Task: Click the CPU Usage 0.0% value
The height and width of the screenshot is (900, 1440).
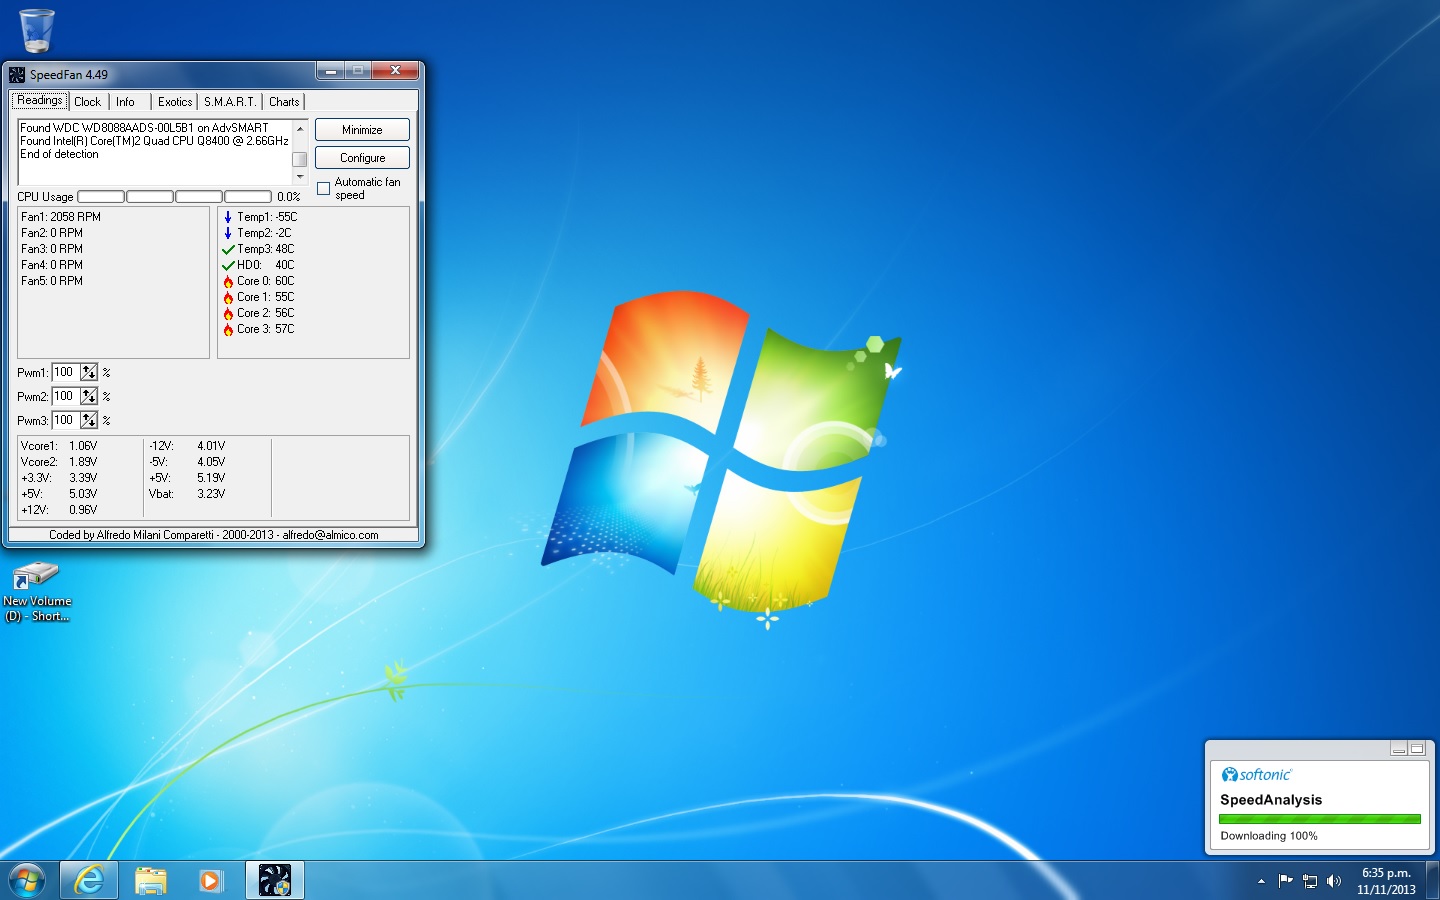Action: coord(289,197)
